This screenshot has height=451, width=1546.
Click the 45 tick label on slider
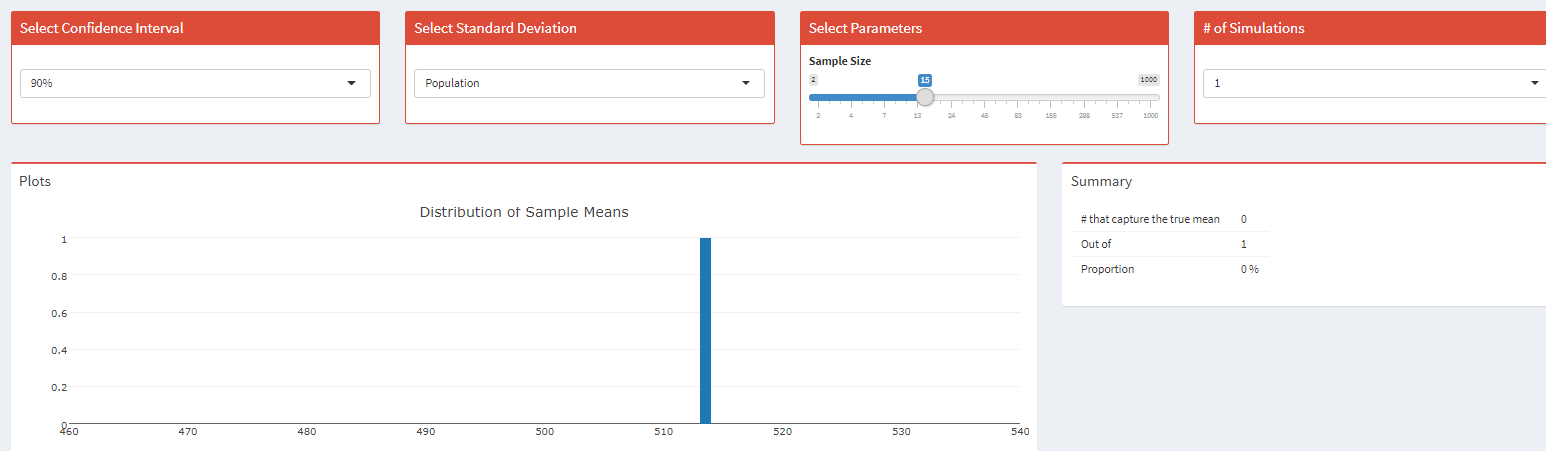(984, 116)
